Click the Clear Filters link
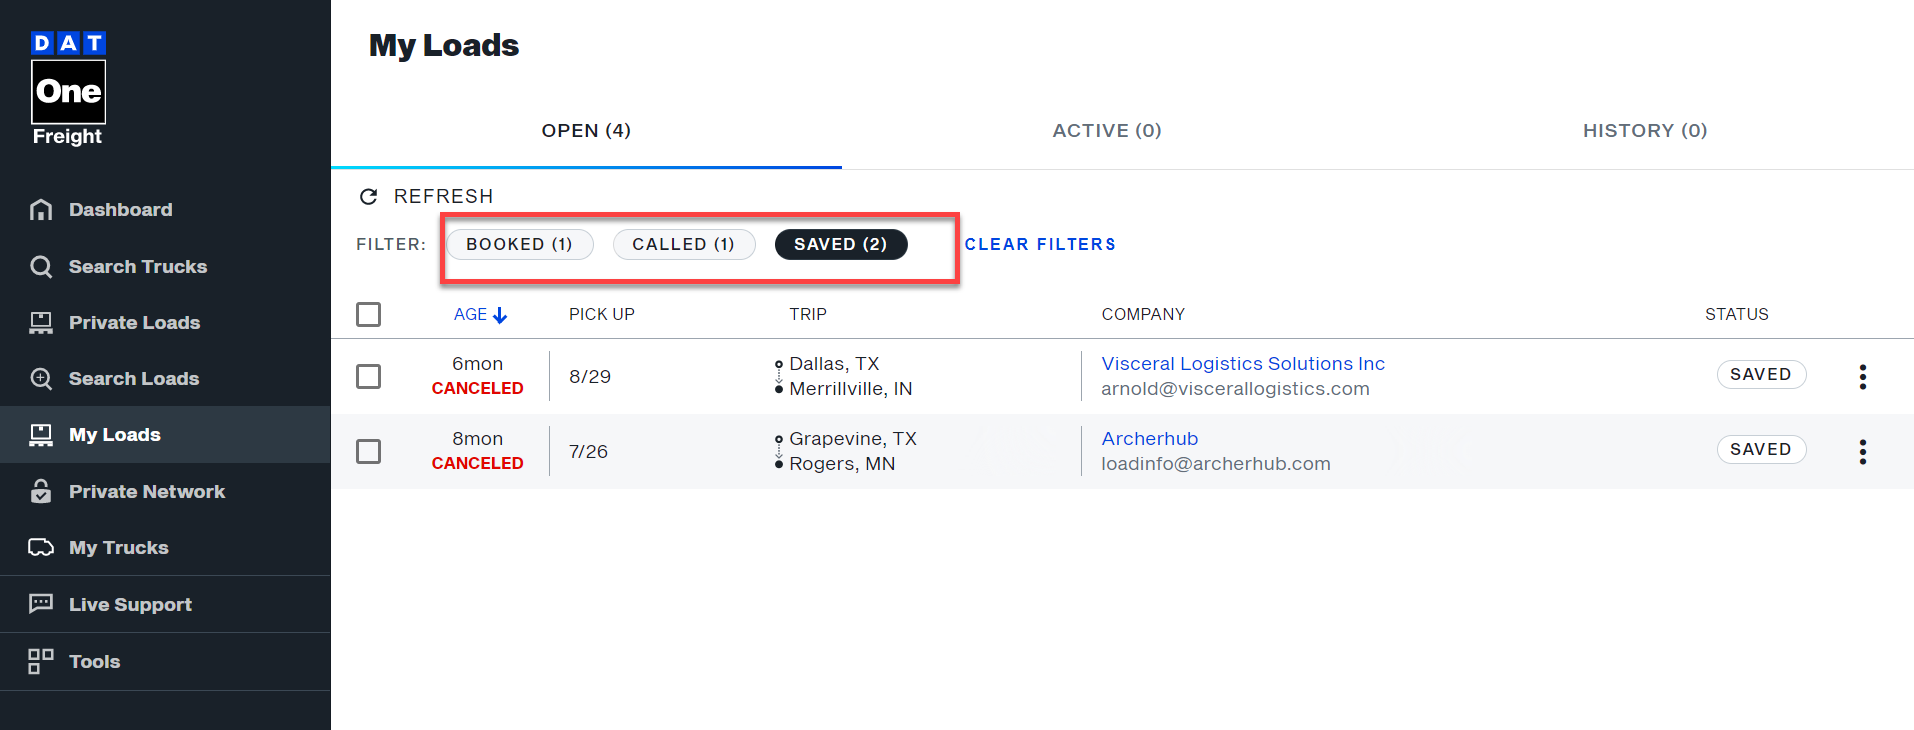The width and height of the screenshot is (1914, 730). point(1040,244)
